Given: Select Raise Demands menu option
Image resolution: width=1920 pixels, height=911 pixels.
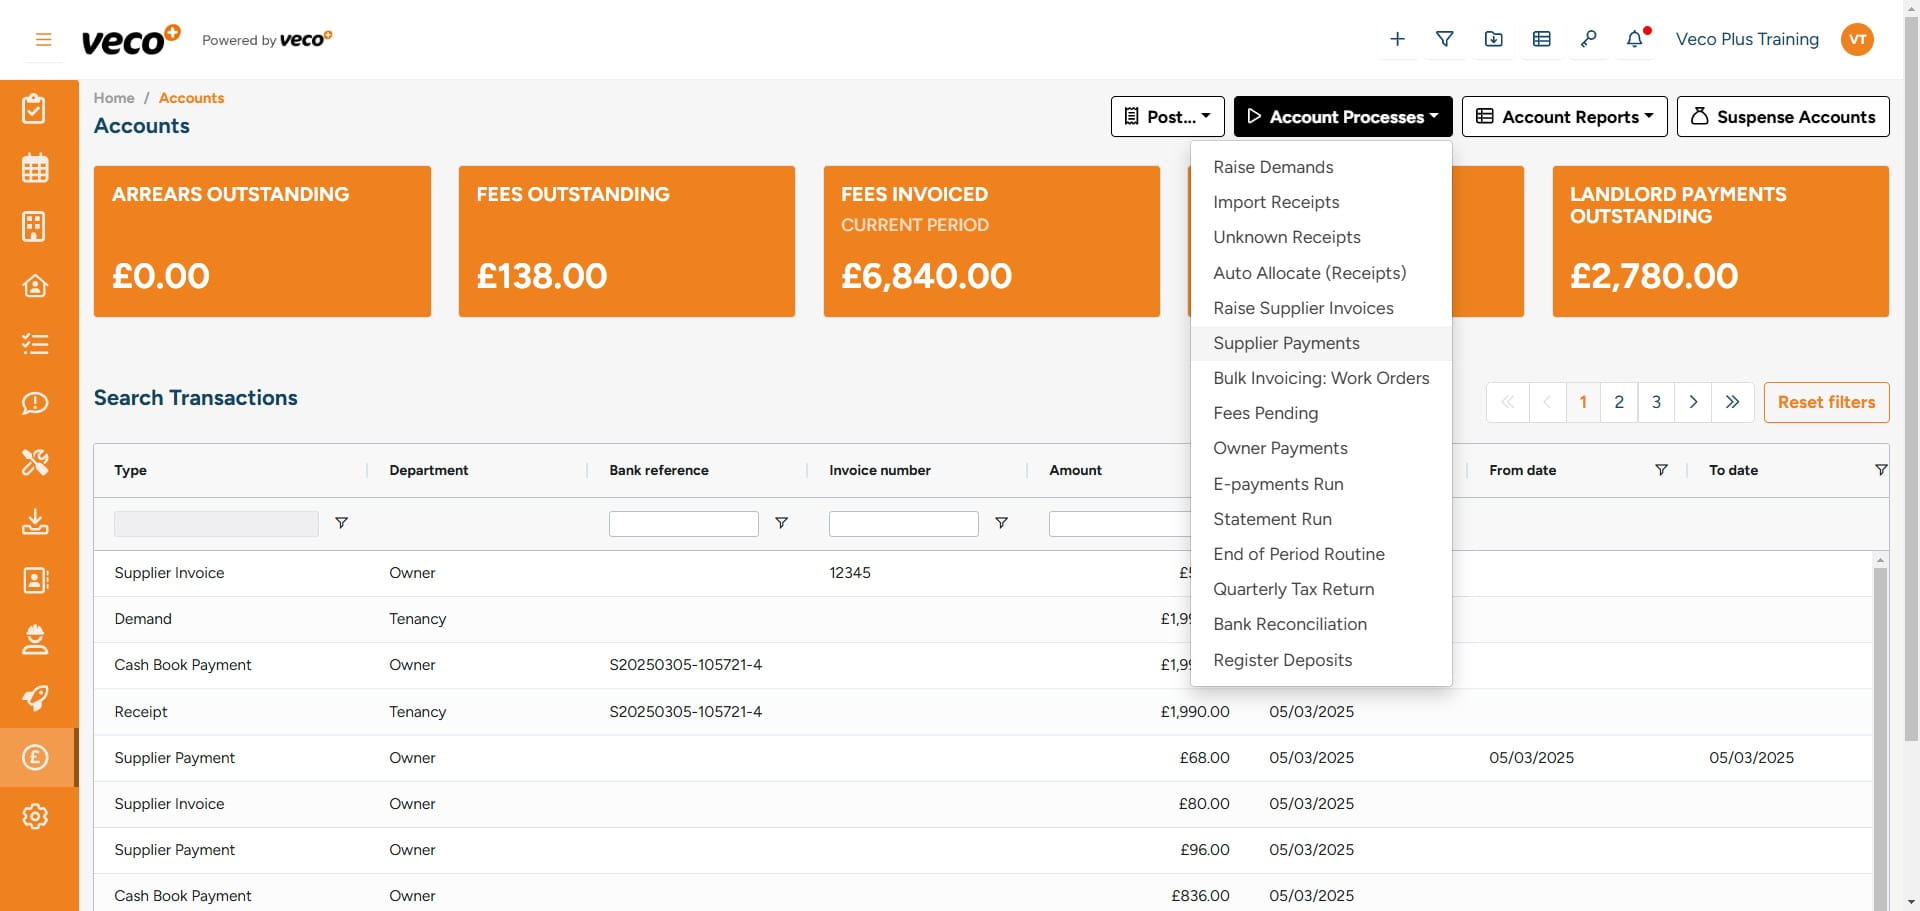Looking at the screenshot, I should click(1273, 167).
